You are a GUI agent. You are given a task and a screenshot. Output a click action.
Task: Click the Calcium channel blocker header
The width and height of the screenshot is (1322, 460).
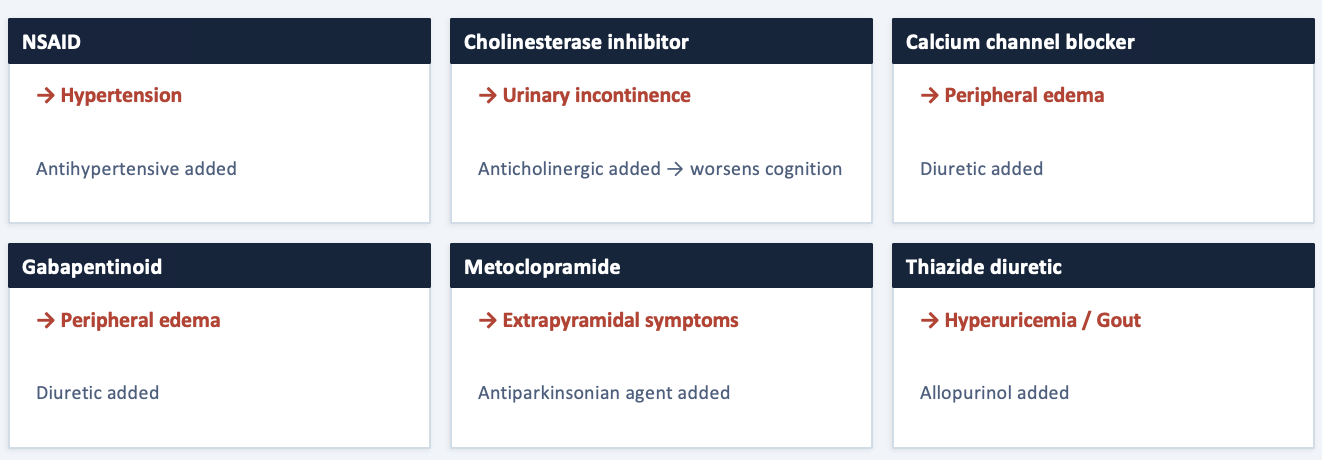pos(1103,42)
